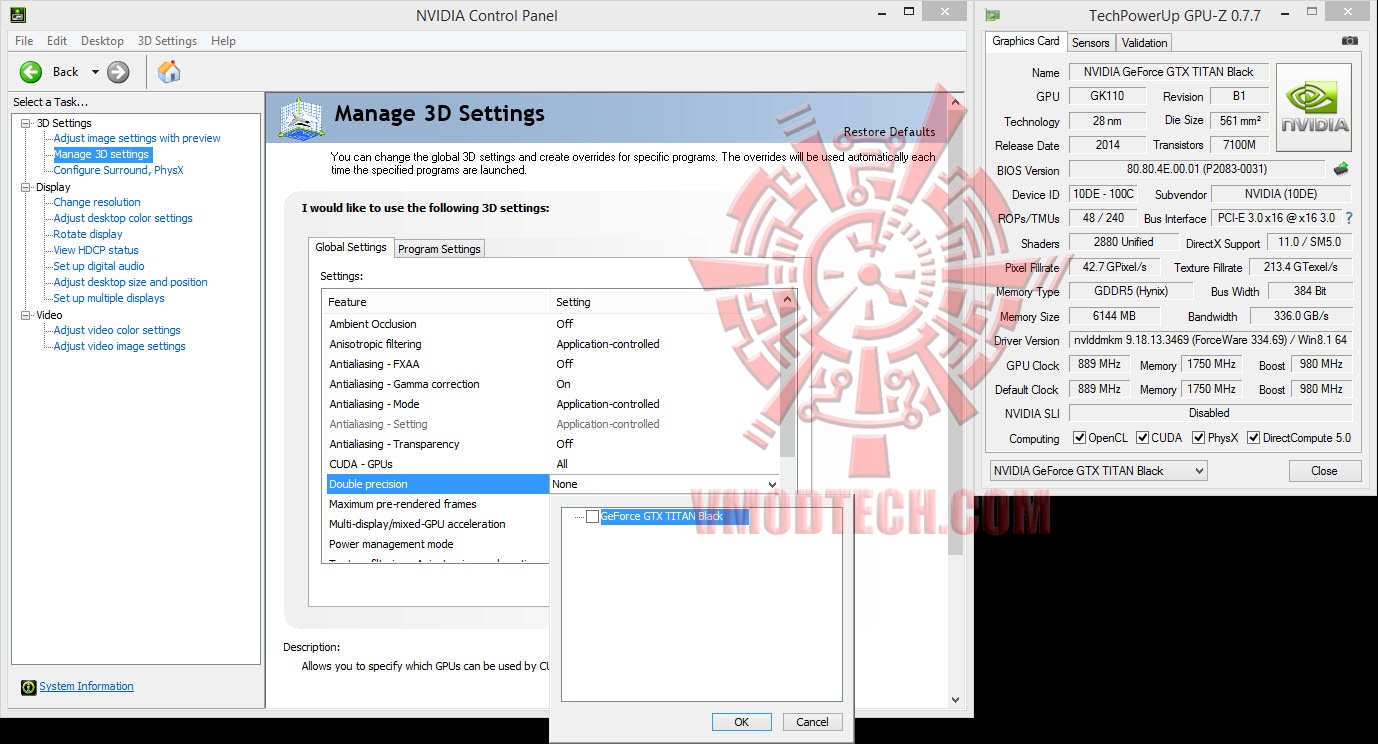
Task: Toggle the DirectCompute 5.0 checkbox
Action: coord(1253,438)
